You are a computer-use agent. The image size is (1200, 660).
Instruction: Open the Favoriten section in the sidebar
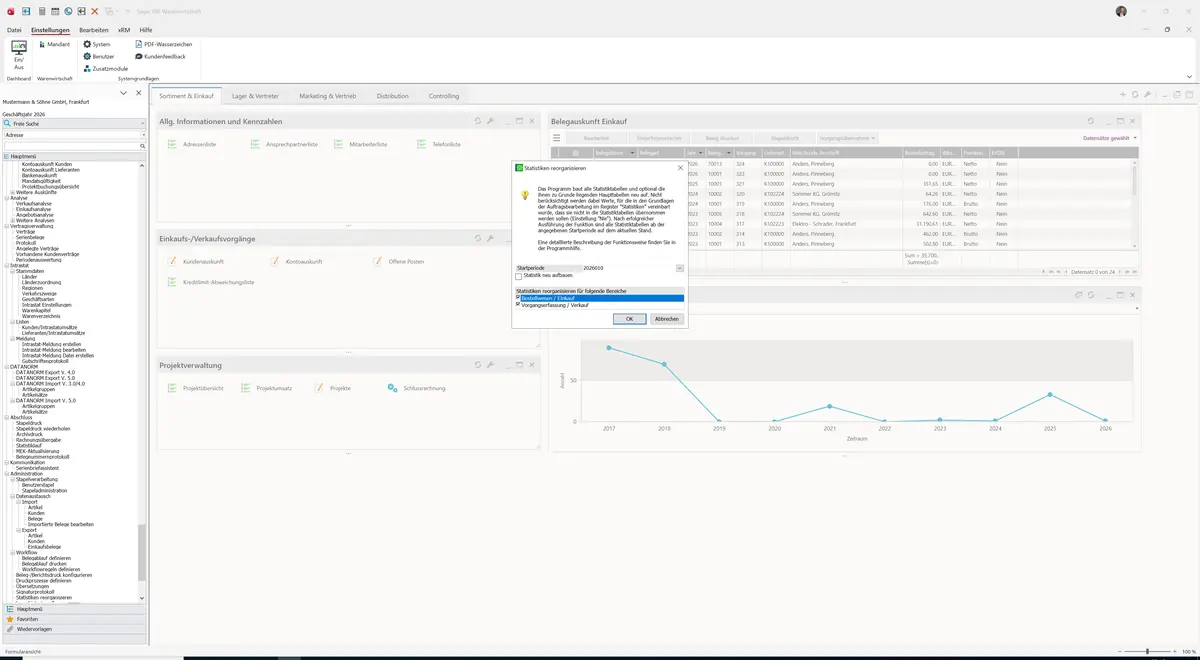click(x=73, y=619)
